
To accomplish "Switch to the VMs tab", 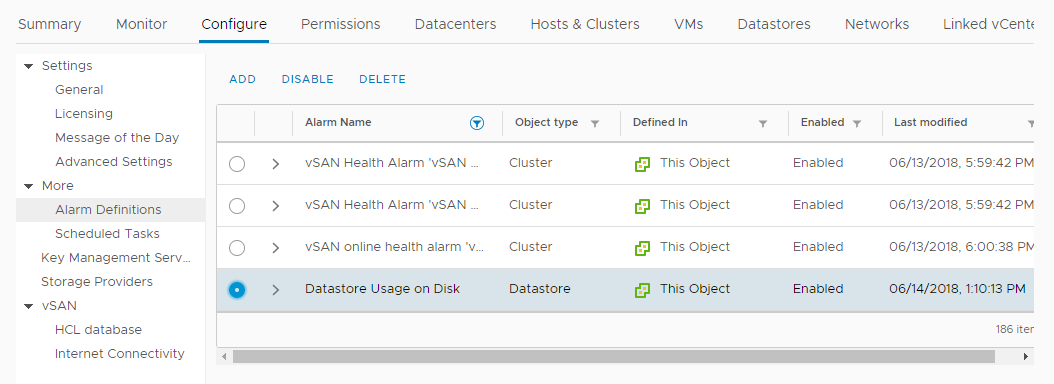I will click(688, 24).
